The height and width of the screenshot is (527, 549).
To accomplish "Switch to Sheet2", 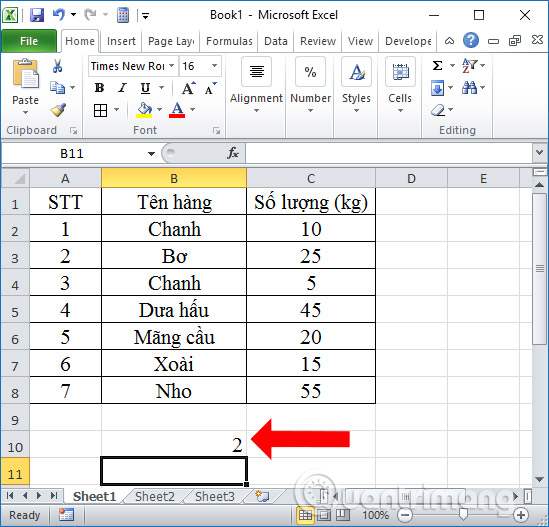I will pyautogui.click(x=155, y=497).
